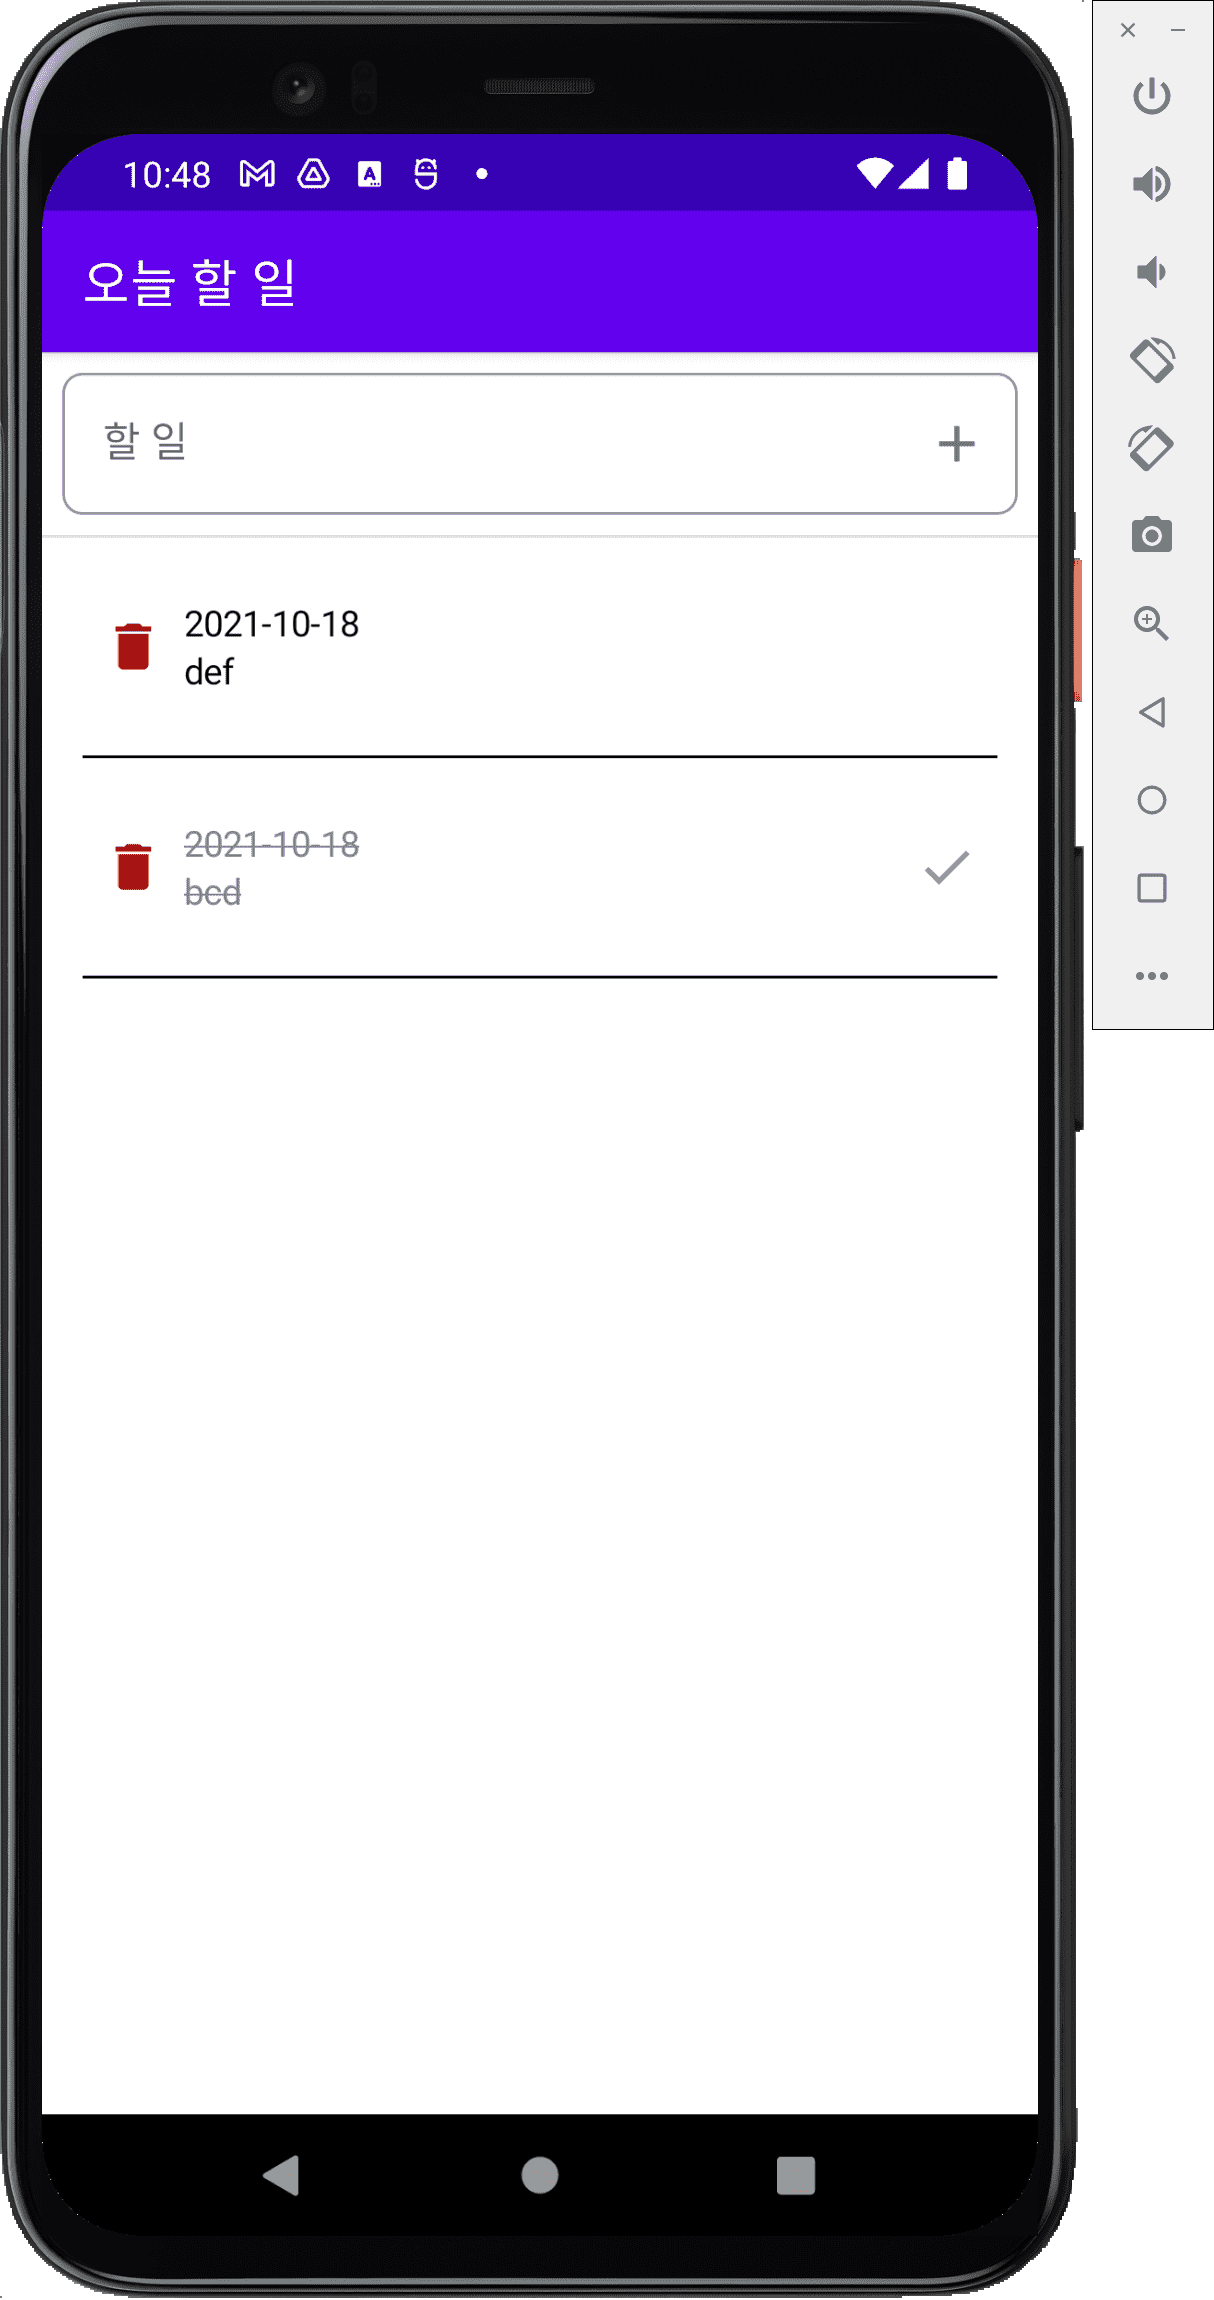The width and height of the screenshot is (1214, 2300).
Task: Click the emulator power button
Action: pyautogui.click(x=1152, y=96)
